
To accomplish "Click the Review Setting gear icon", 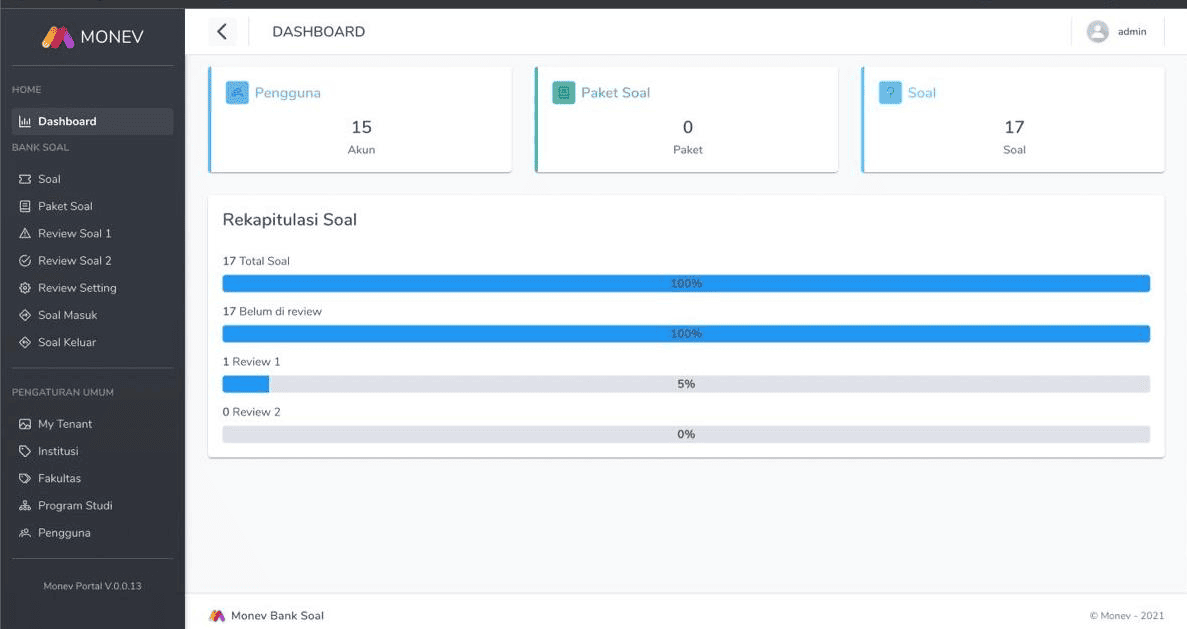I will 25,288.
